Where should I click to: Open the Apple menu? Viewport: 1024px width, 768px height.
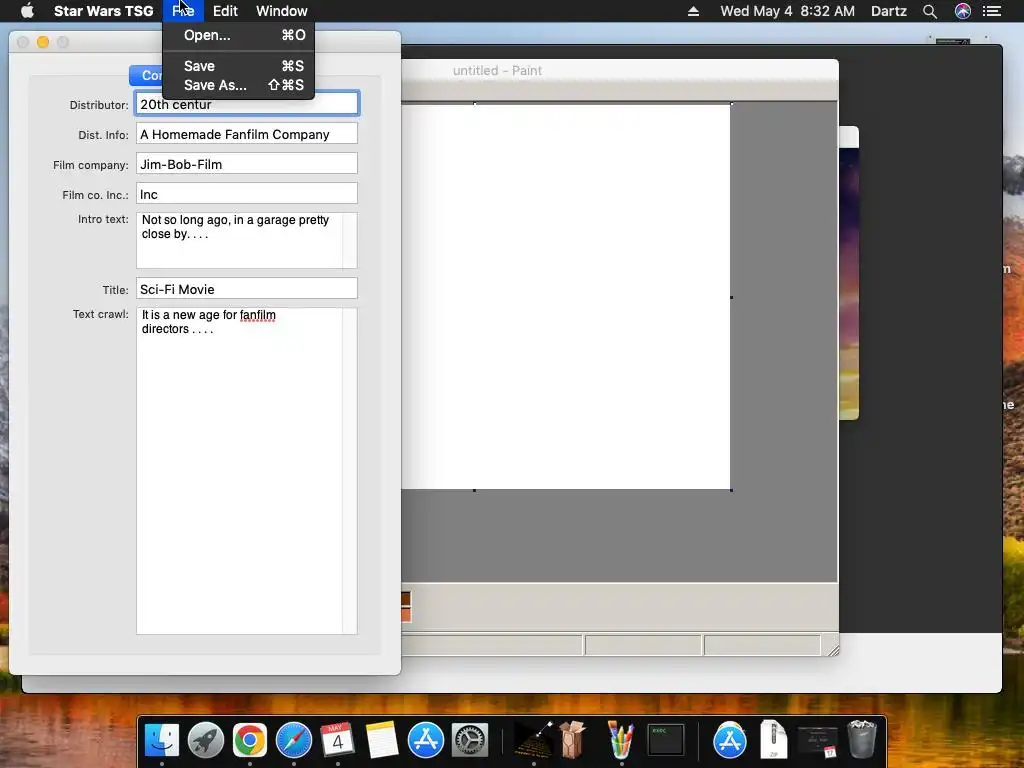coord(27,11)
